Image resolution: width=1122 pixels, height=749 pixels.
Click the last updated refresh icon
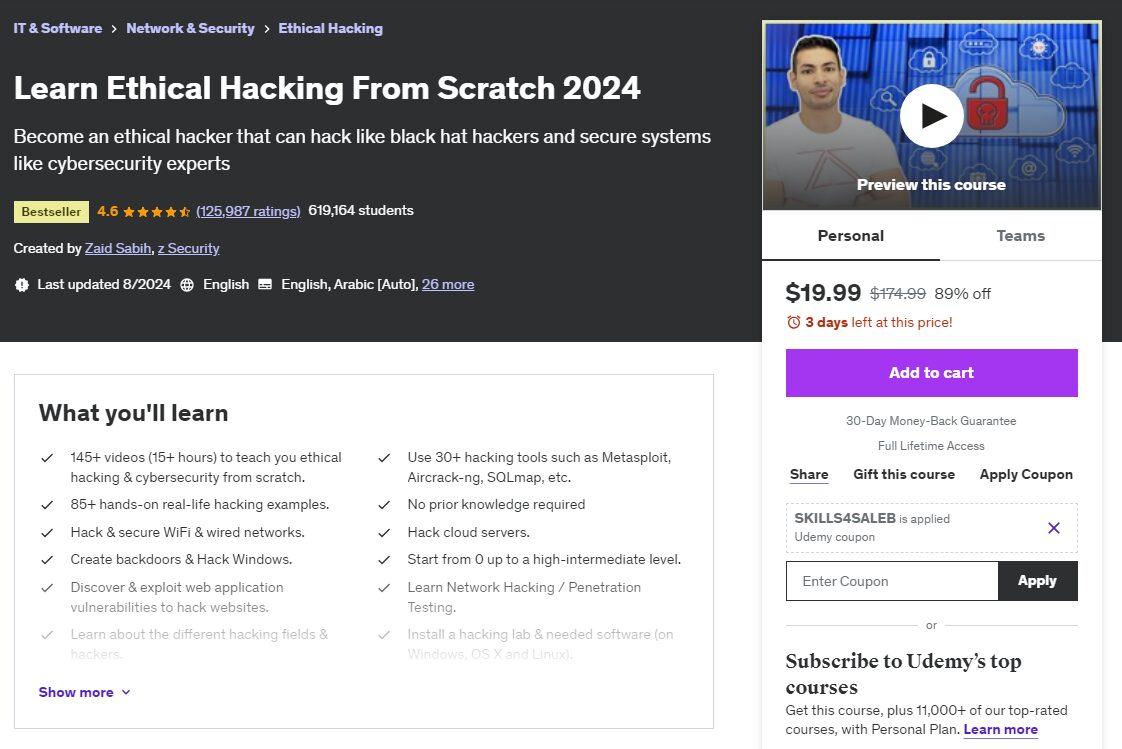pos(21,284)
